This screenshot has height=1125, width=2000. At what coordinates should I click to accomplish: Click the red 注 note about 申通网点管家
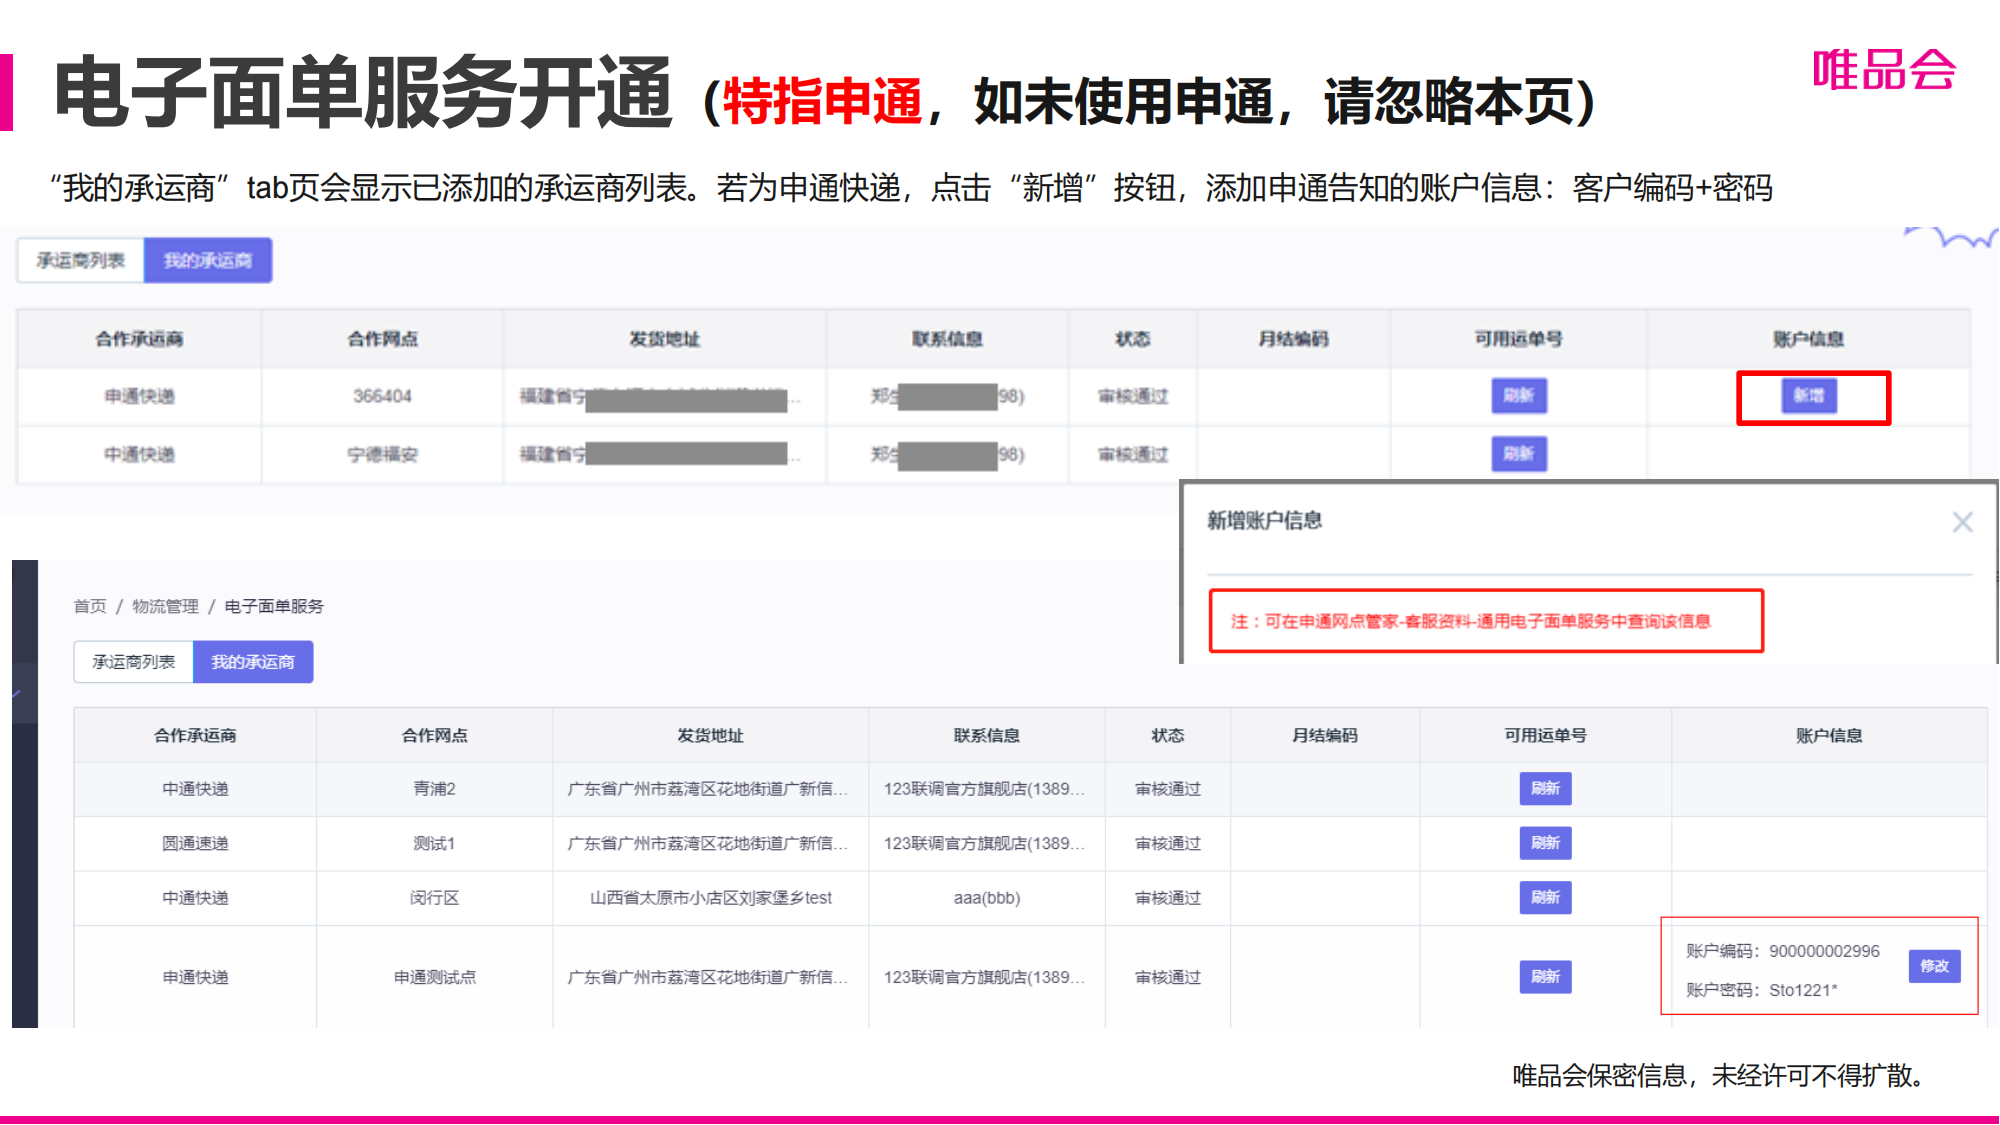[x=1470, y=621]
